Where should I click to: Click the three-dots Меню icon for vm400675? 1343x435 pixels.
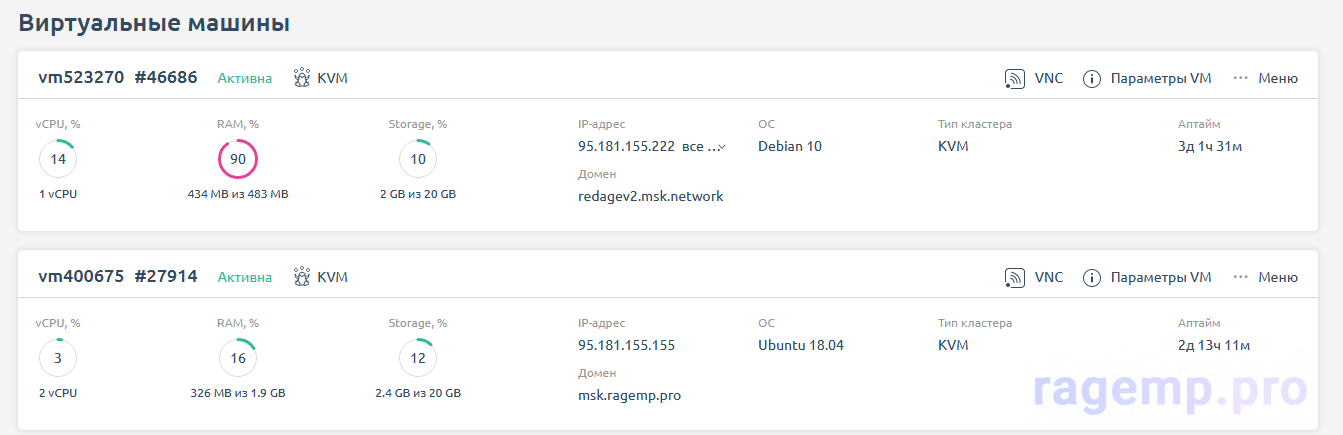pyautogui.click(x=1241, y=277)
